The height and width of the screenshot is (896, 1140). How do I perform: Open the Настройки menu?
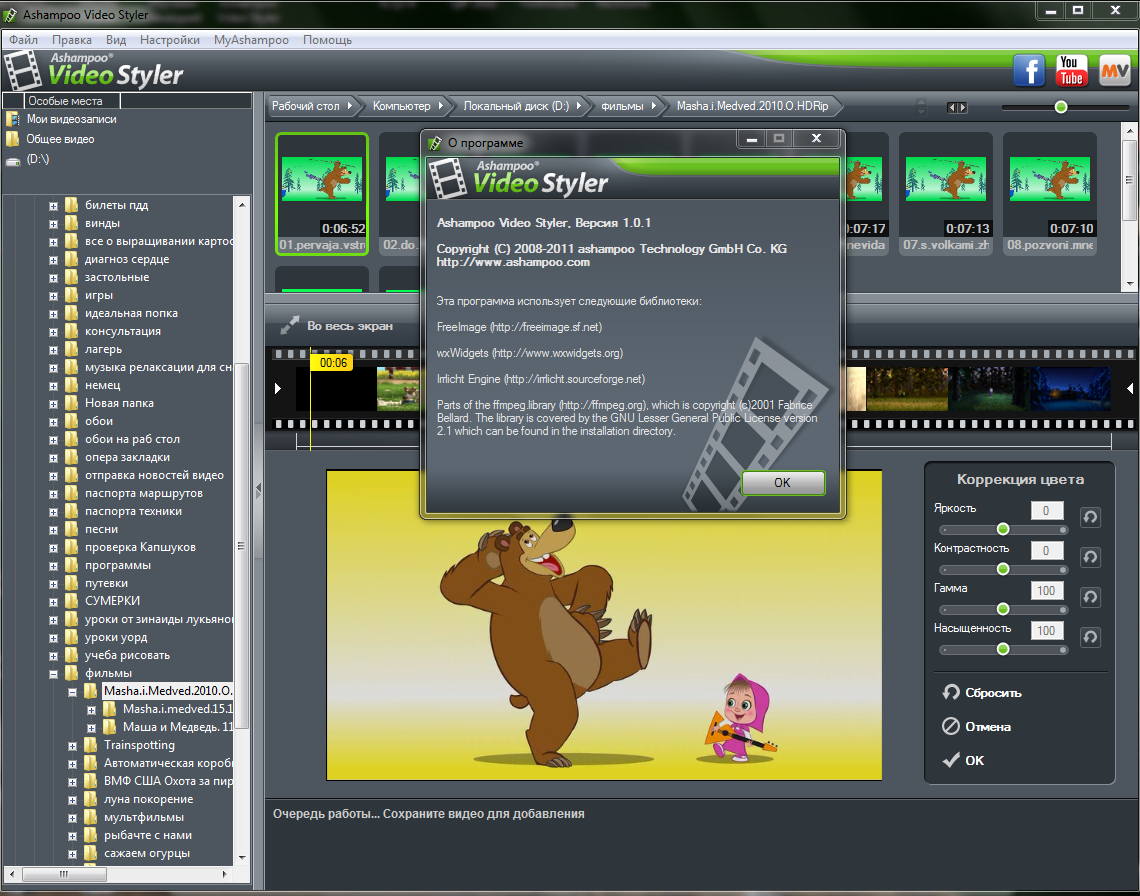[x=169, y=40]
